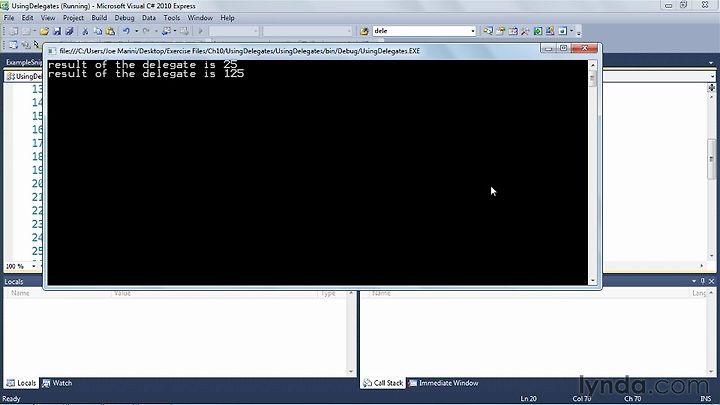
Task: Click the Navigate Backward icon
Action: [x=166, y=31]
